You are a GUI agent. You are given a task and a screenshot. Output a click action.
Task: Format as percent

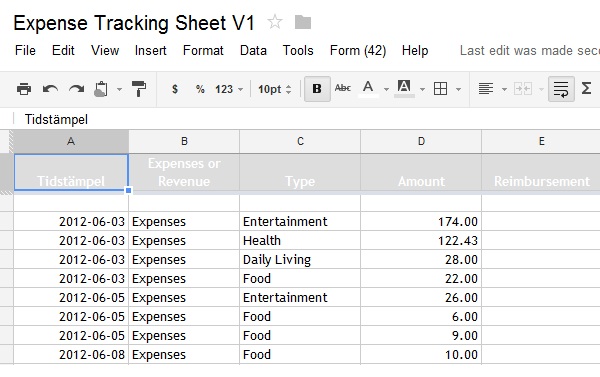200,89
